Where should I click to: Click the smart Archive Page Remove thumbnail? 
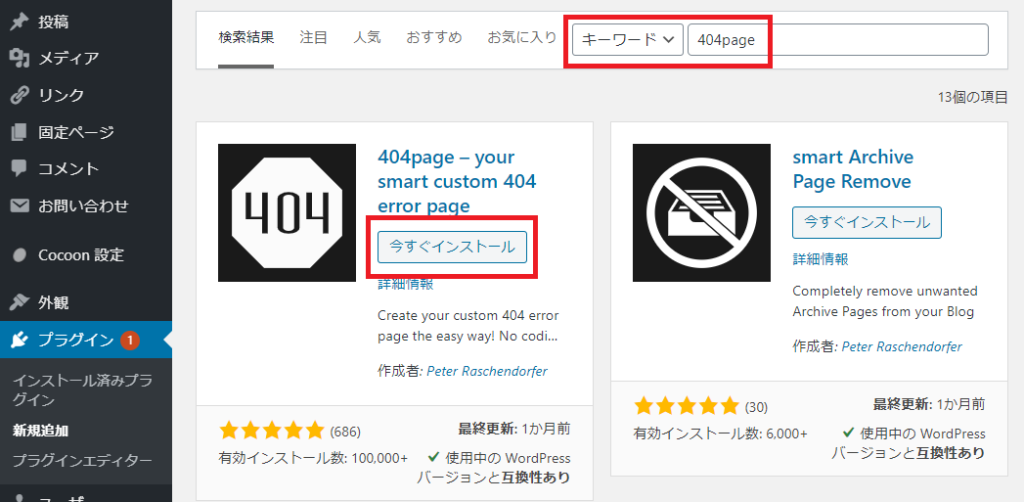pyautogui.click(x=702, y=213)
